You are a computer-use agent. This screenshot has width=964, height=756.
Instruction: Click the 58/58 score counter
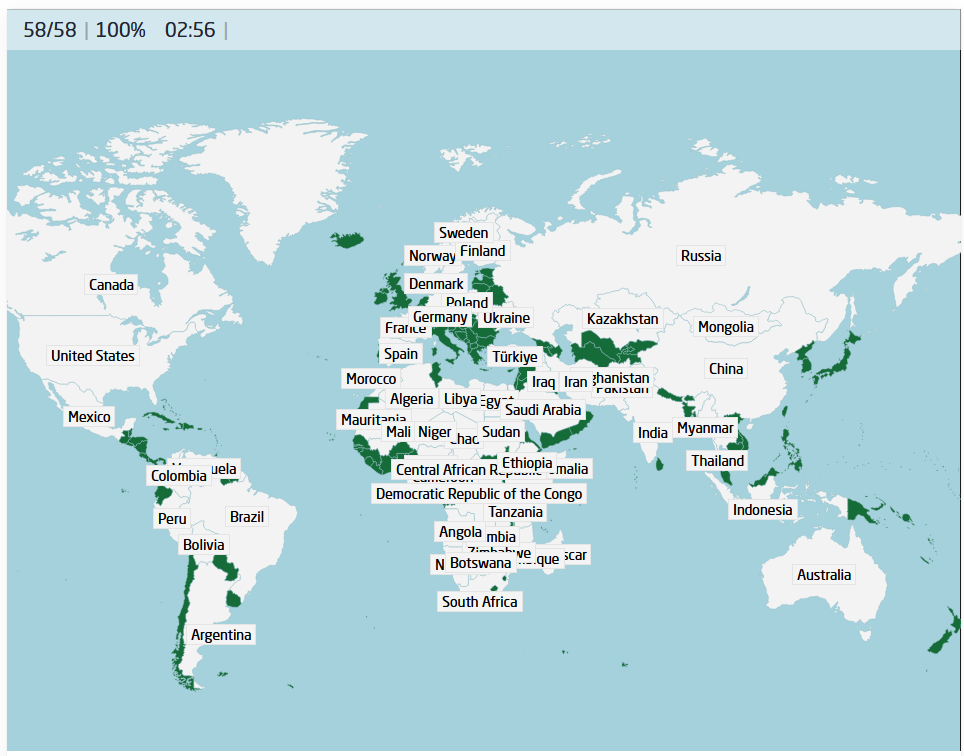click(49, 30)
